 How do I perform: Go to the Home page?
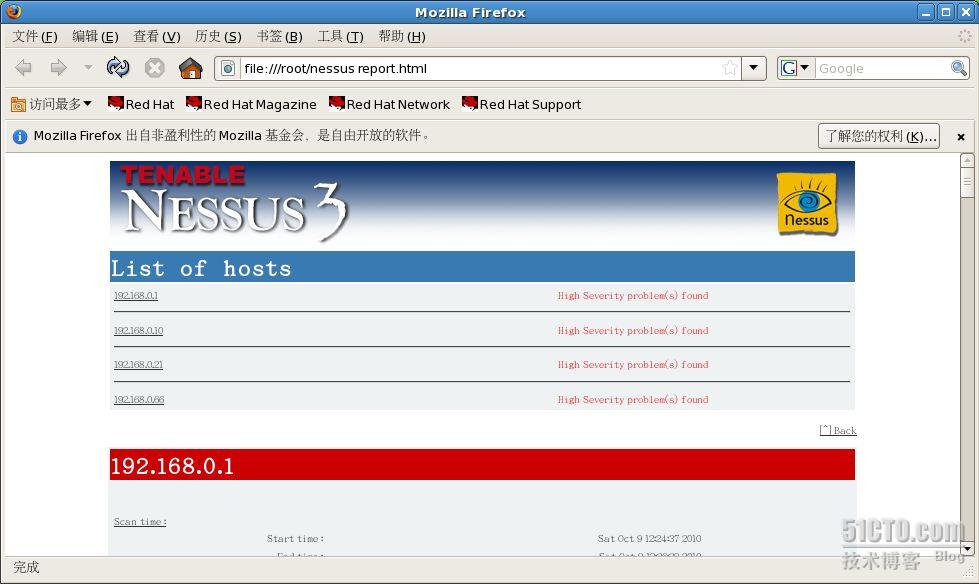click(190, 67)
